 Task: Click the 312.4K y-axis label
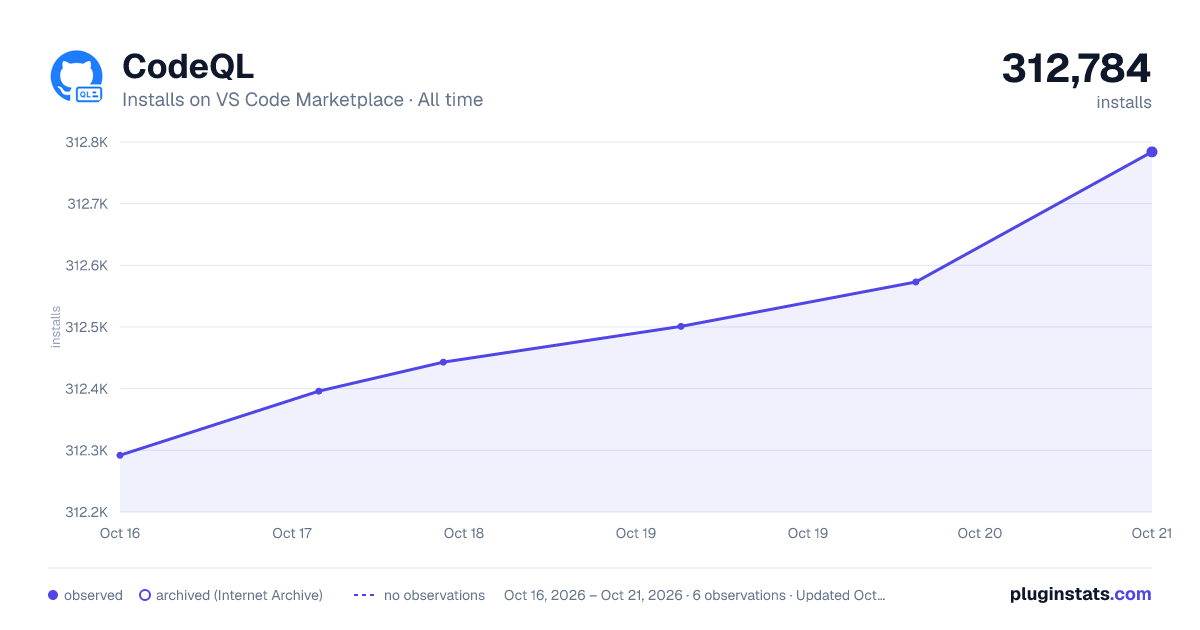(87, 389)
